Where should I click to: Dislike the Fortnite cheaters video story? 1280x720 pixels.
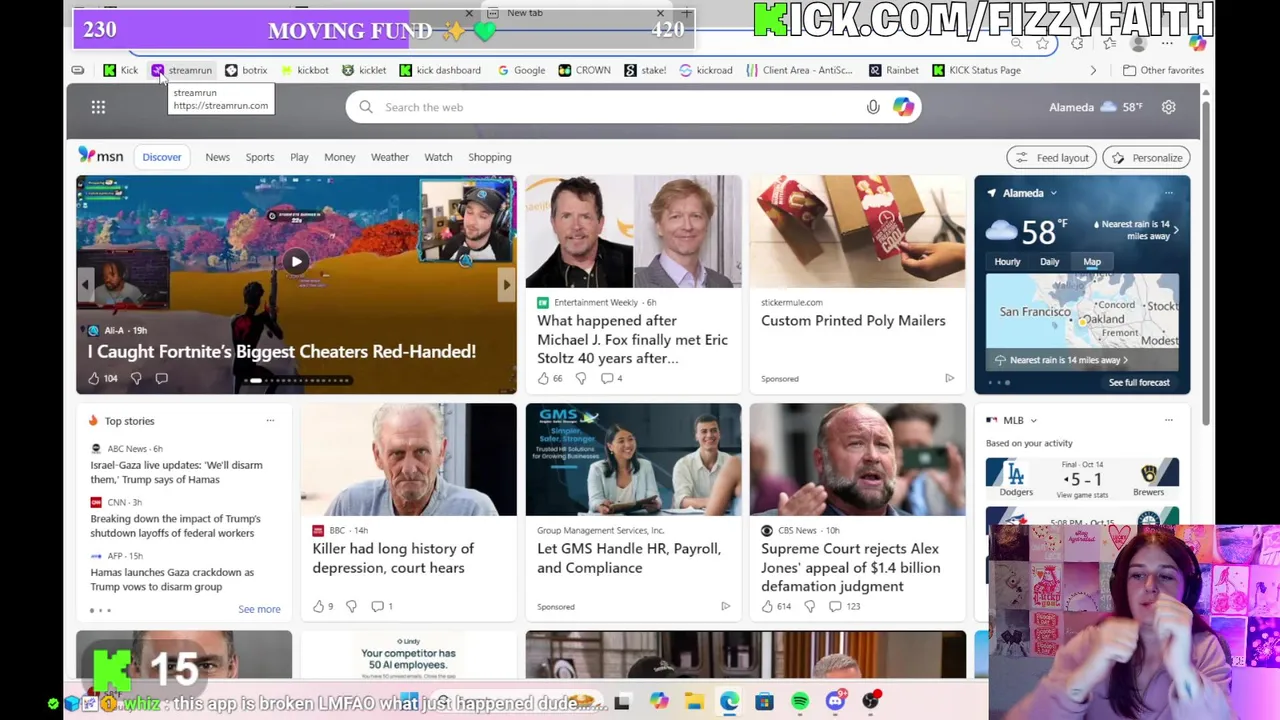point(136,378)
